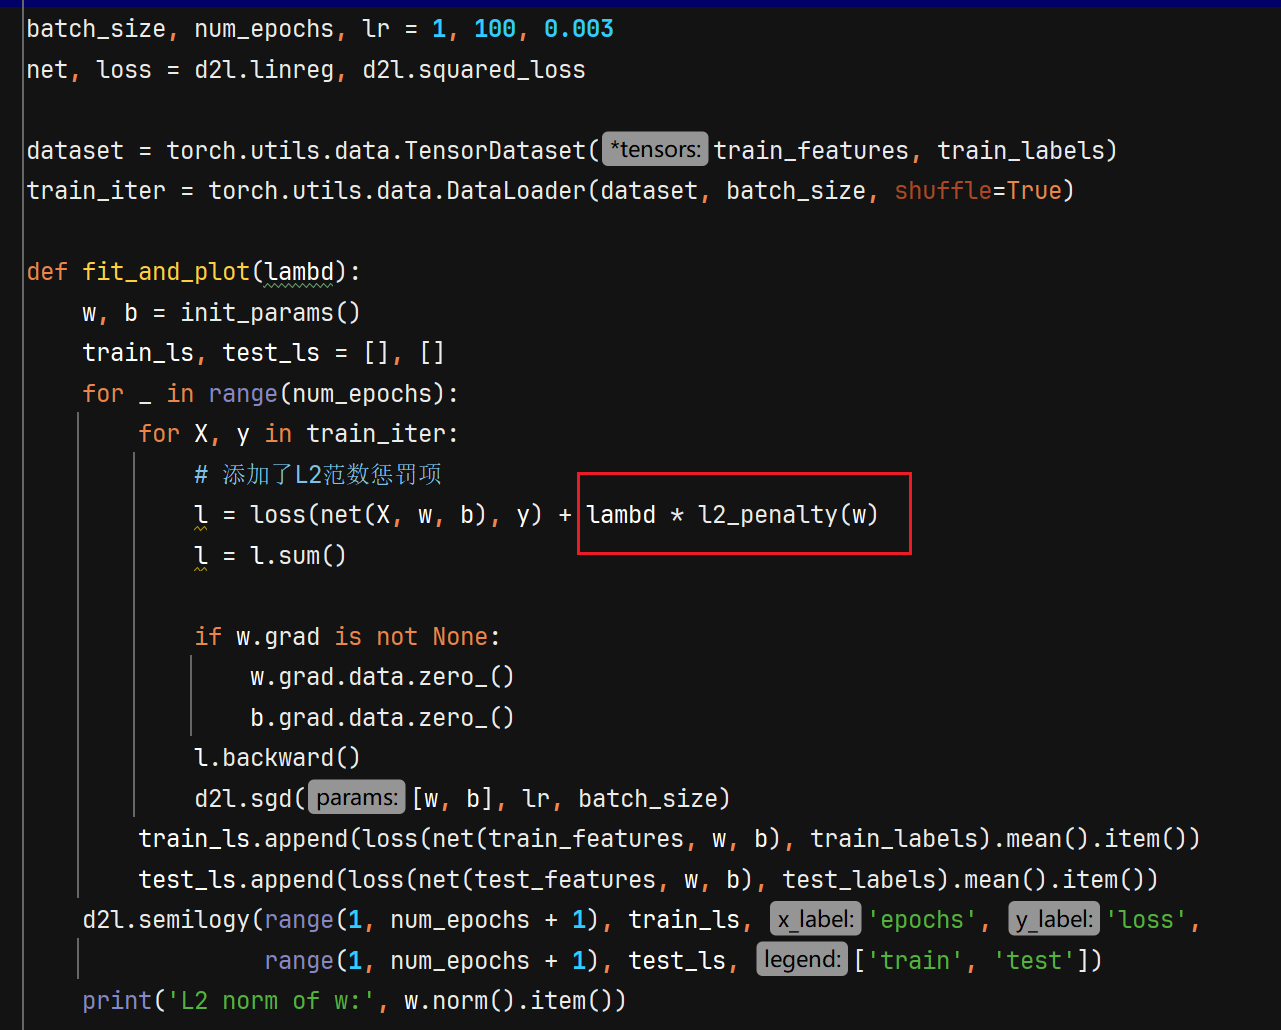Click the legend: inlay hint

pyautogui.click(x=802, y=960)
